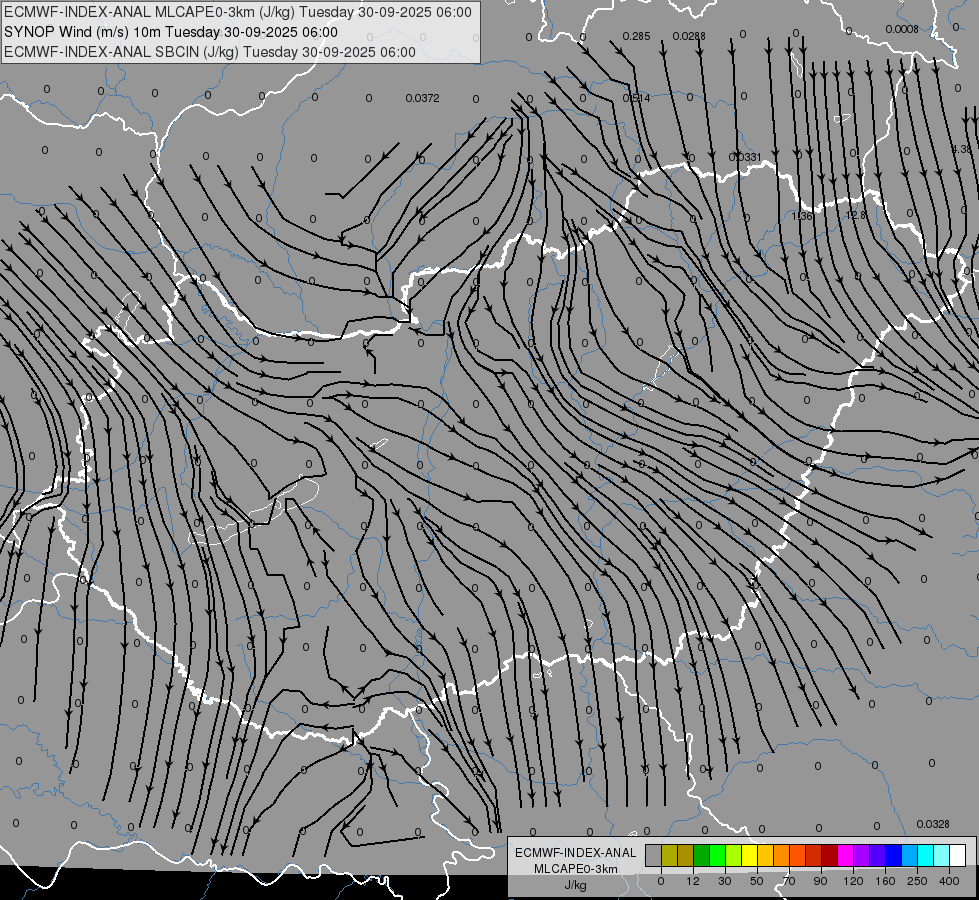Click the map data value 0.285
Screen dimensions: 979x900
[636, 36]
